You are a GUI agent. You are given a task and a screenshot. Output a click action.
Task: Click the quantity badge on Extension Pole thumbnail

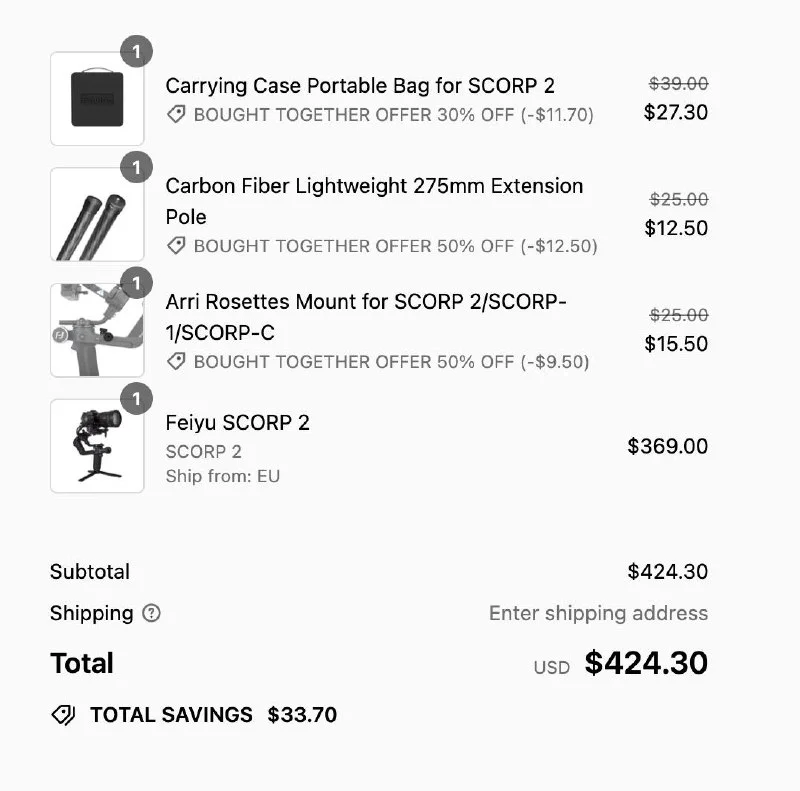tap(136, 167)
